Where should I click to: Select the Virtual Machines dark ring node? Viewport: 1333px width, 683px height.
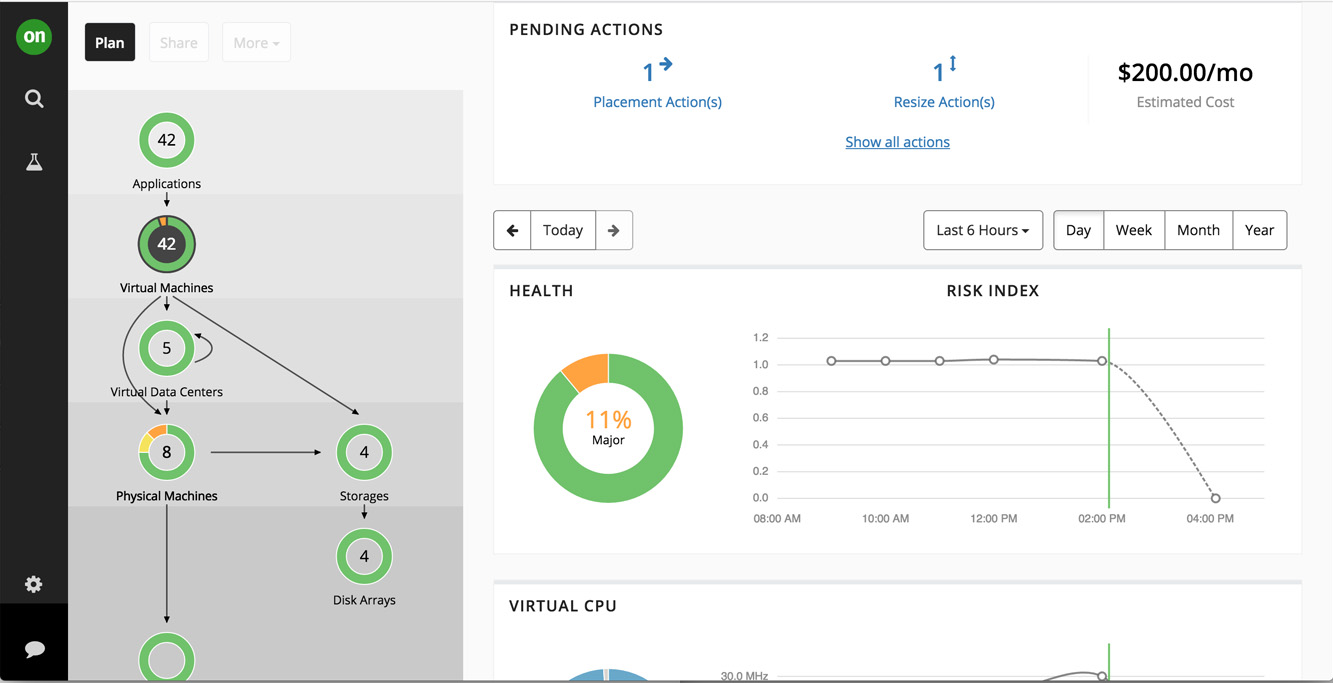pos(167,244)
